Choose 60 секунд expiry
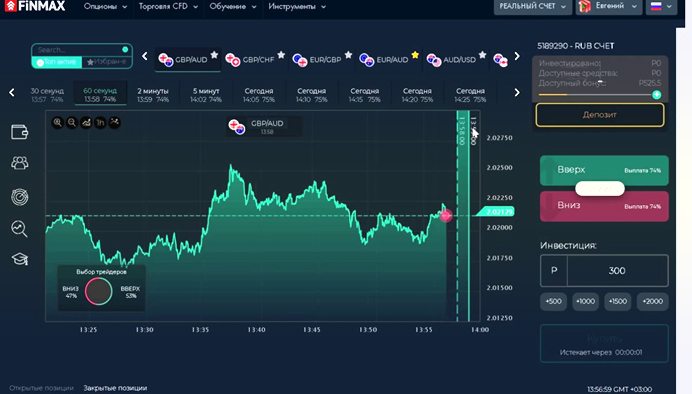Screen dimensions: 692x394 tap(100, 94)
